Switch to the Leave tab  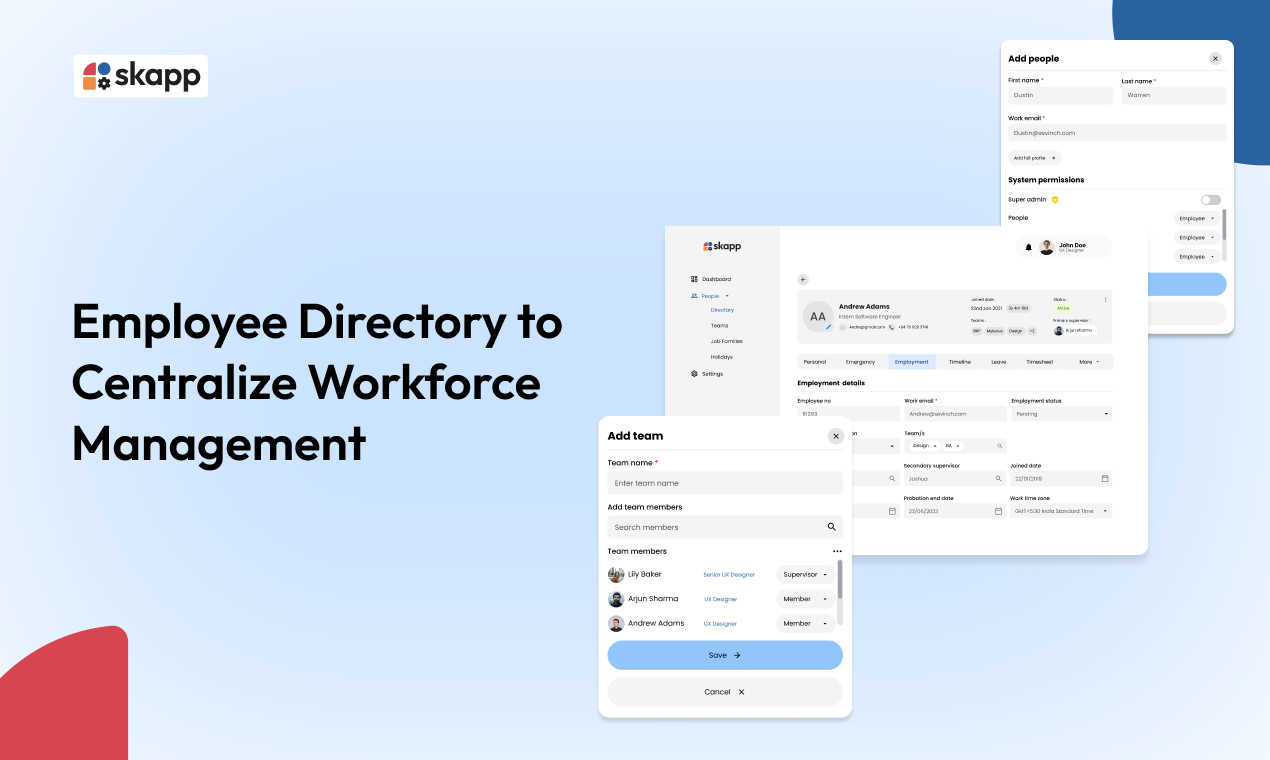click(999, 362)
